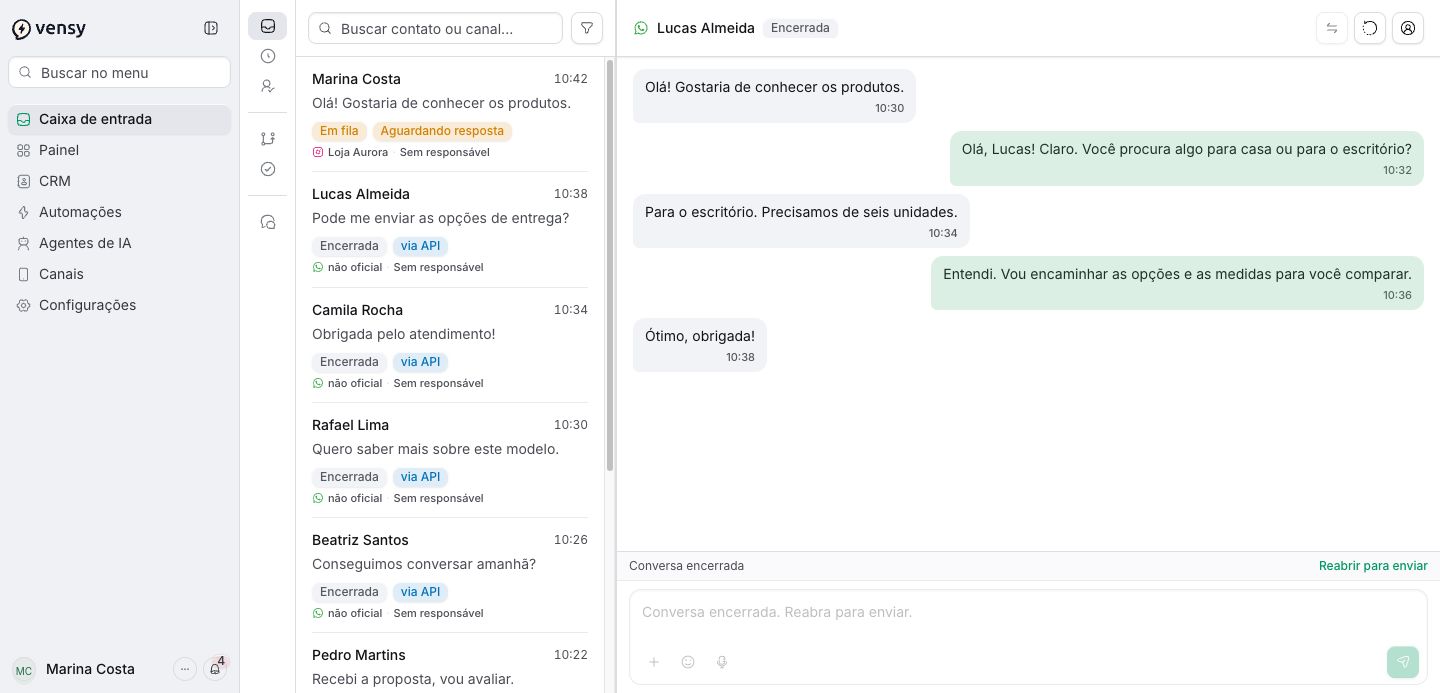Screen dimensions: 1440x693
Task: Collapse the left sidebar panel
Action: tap(211, 28)
